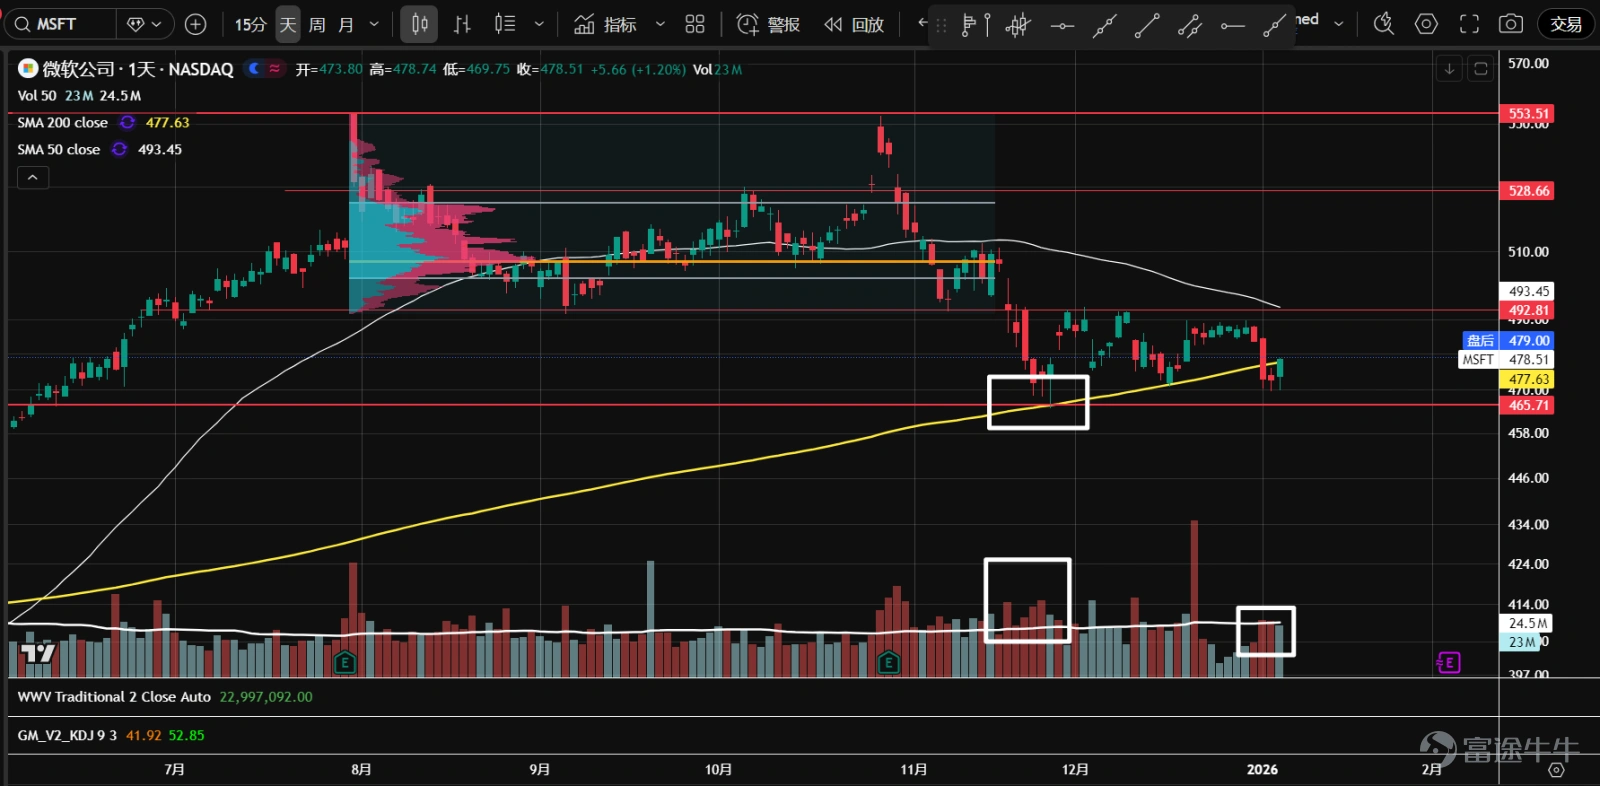The width and height of the screenshot is (1600, 786).
Task: Click the 492.81 red price label
Action: [1528, 310]
